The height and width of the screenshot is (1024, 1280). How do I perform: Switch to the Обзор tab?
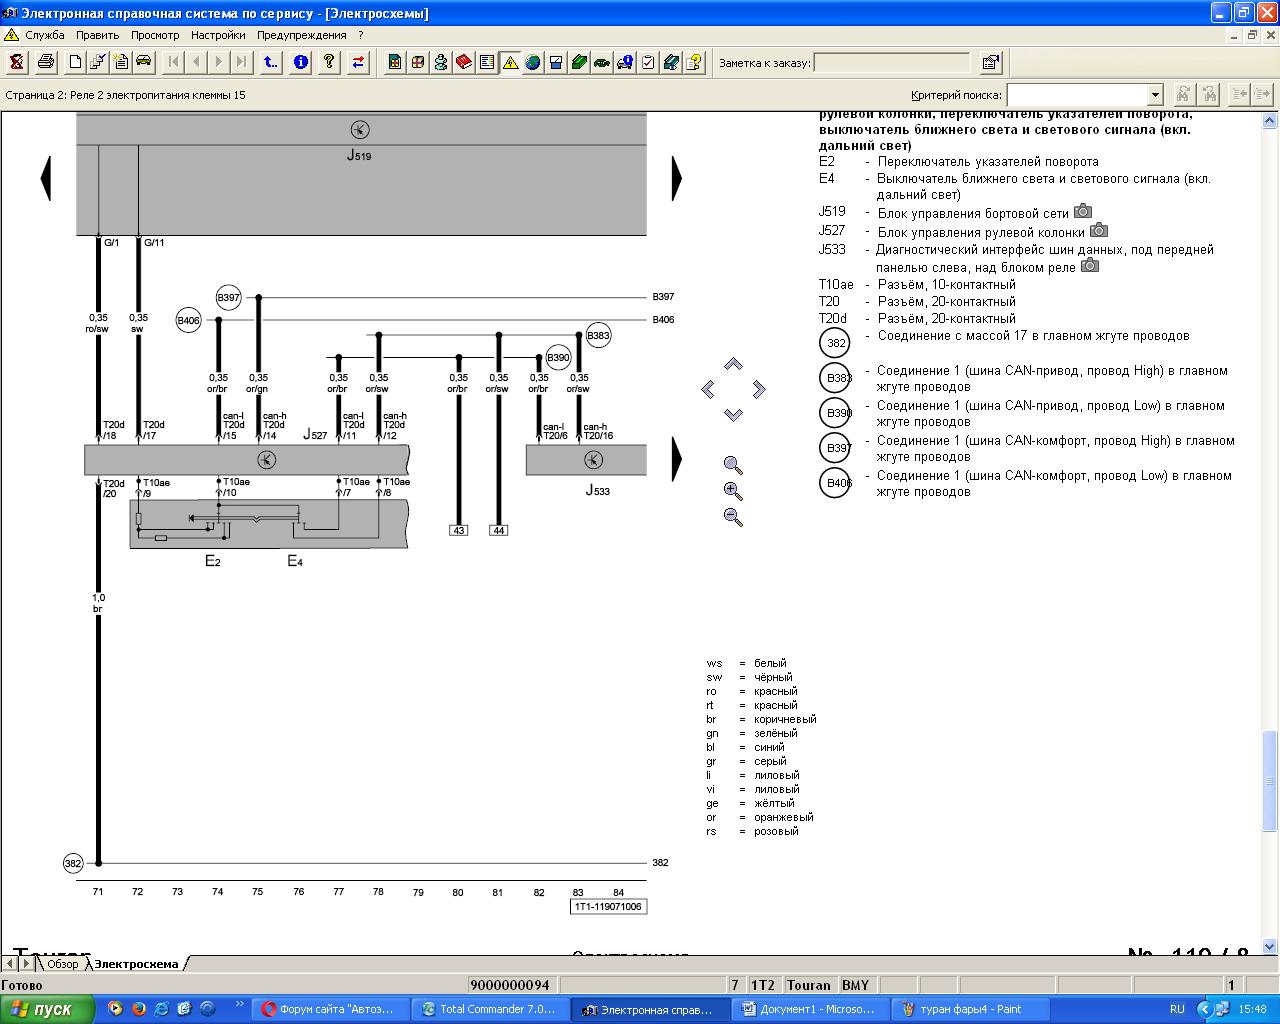62,964
